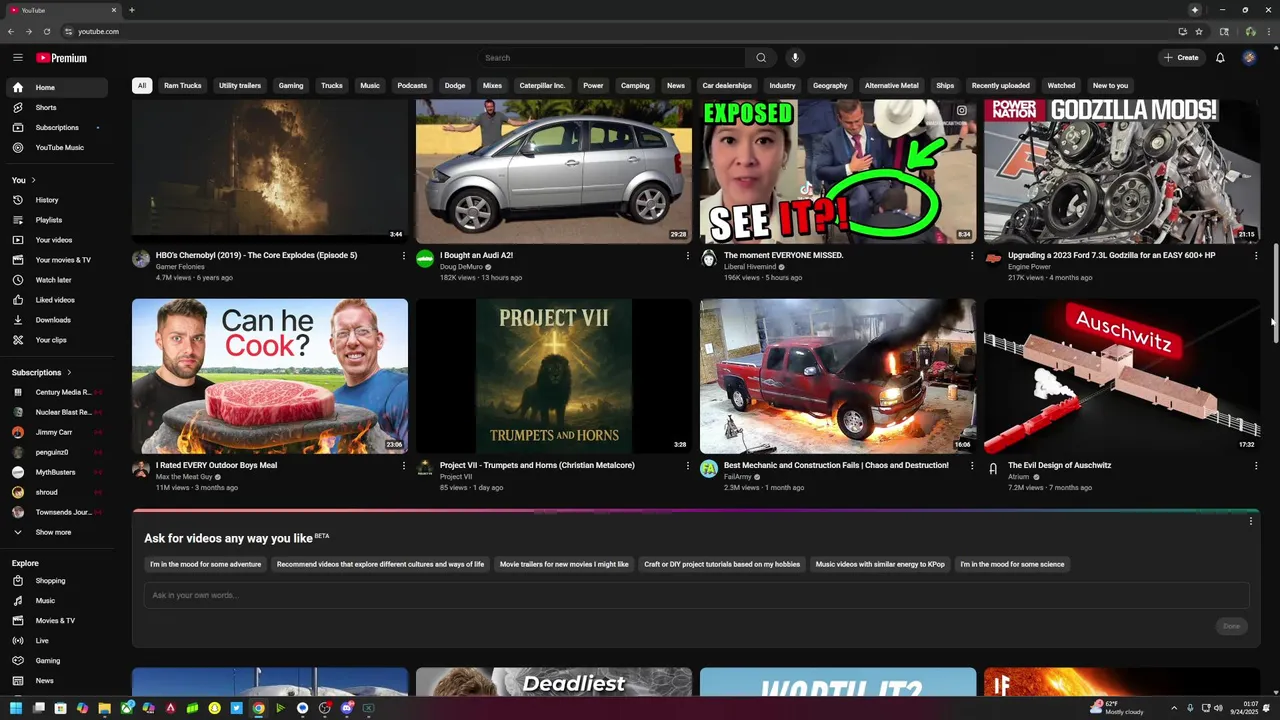Select the Ram Trucks filter chip
Image resolution: width=1280 pixels, height=720 pixels.
183,86
